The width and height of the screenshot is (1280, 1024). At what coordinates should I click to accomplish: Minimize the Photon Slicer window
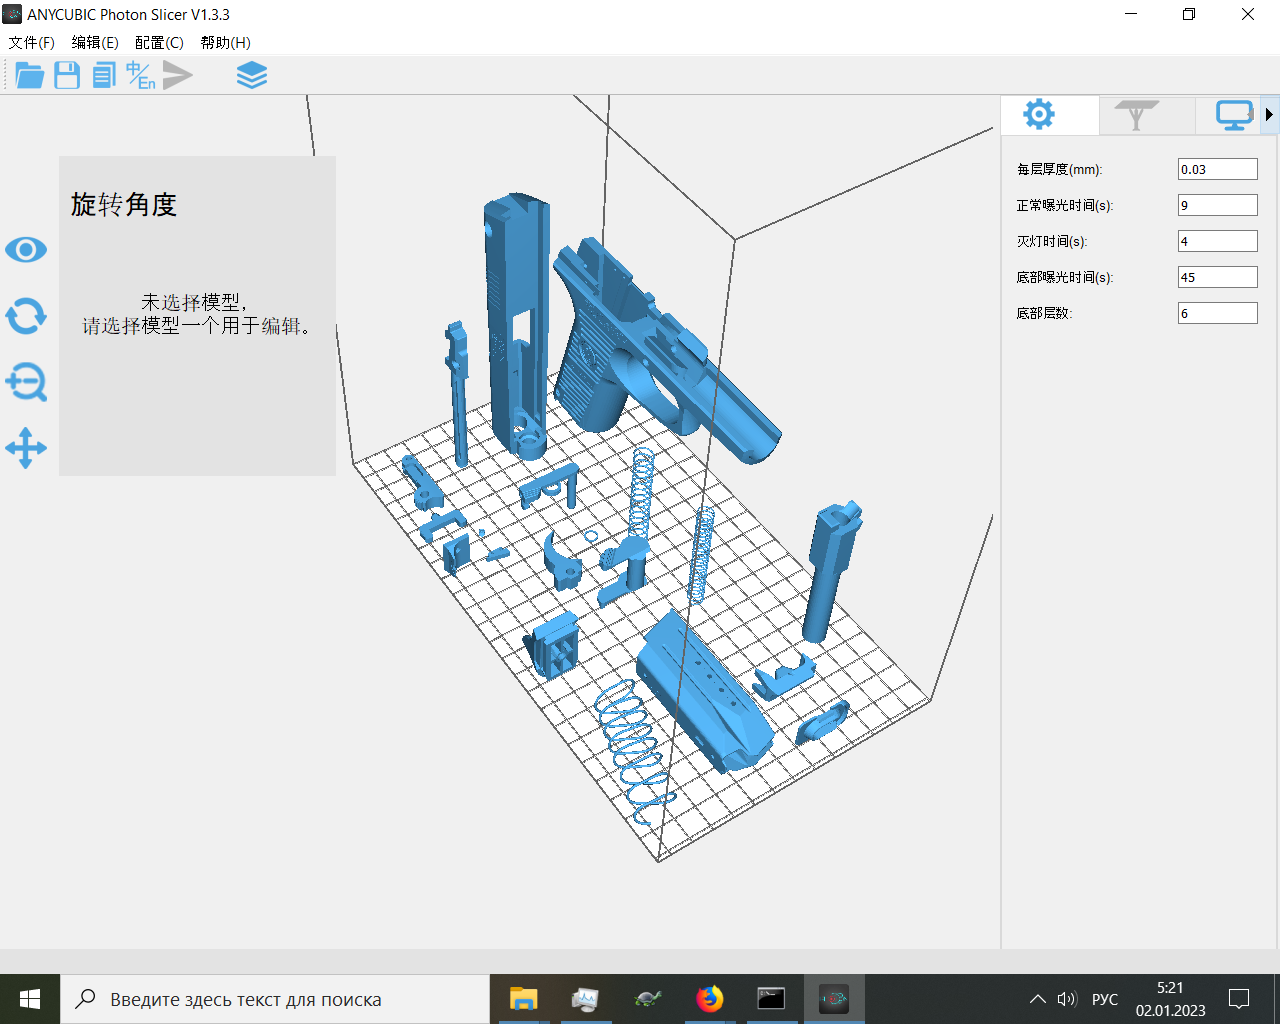coord(1131,14)
